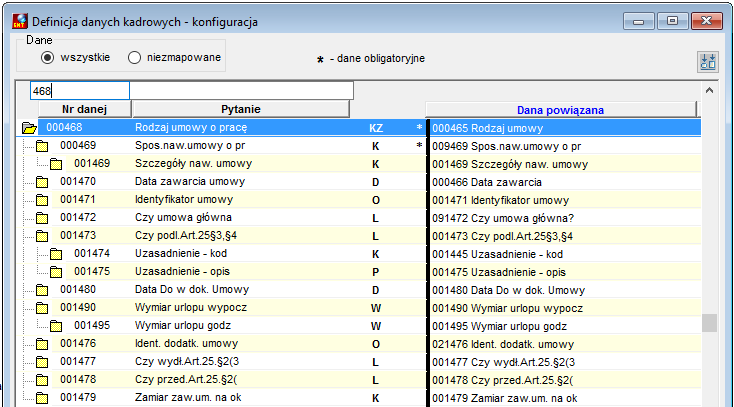Click folder icon of row 001473
Viewport: 734px width, 407px height.
point(42,236)
